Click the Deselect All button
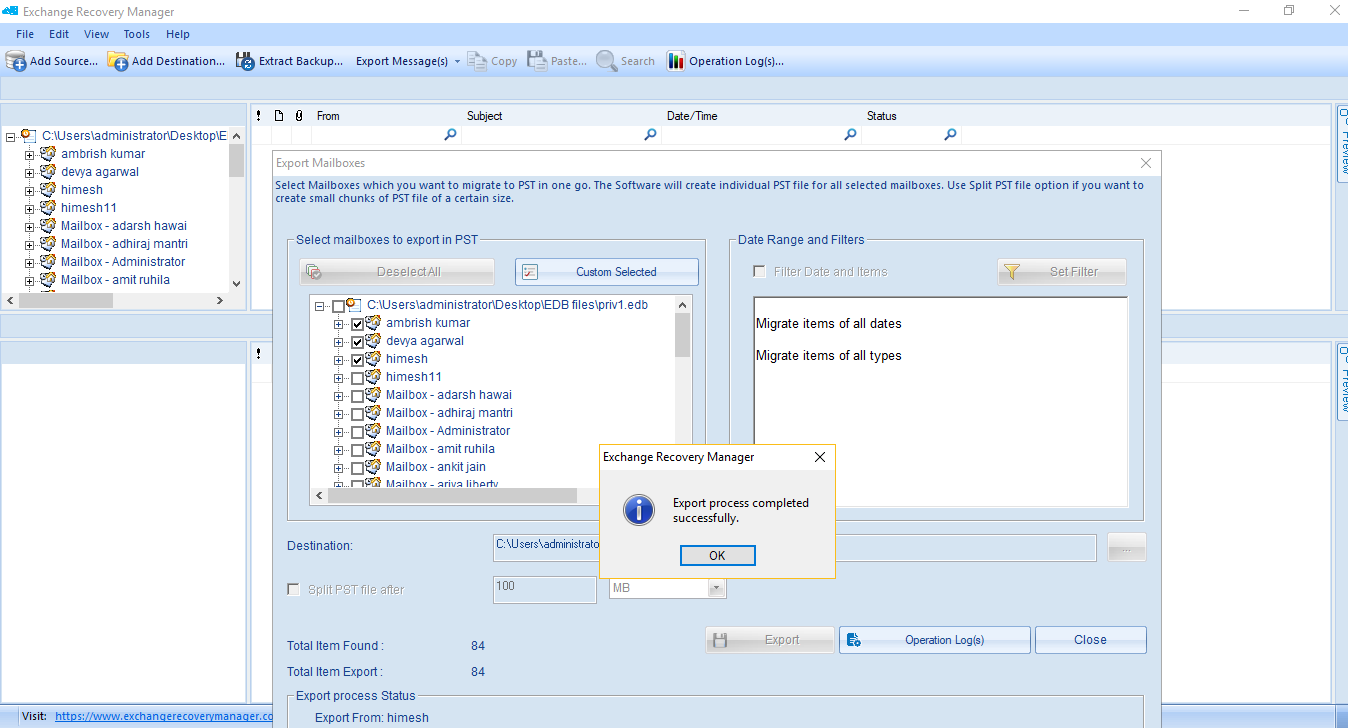This screenshot has width=1348, height=728. [x=397, y=272]
